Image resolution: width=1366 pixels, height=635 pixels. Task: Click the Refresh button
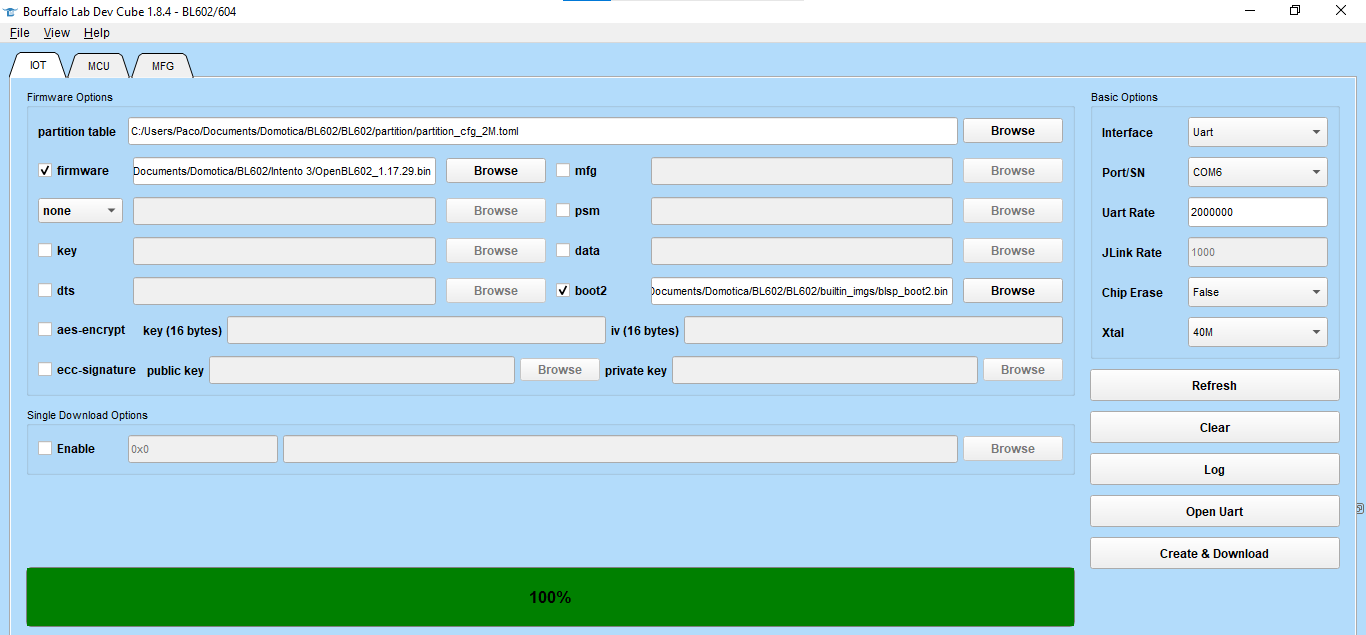1214,386
